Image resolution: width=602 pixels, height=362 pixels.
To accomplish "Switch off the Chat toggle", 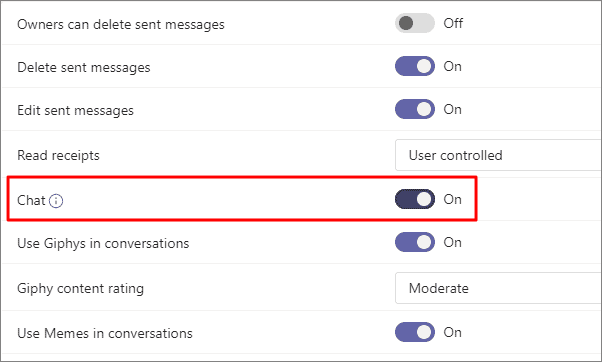I will click(415, 199).
